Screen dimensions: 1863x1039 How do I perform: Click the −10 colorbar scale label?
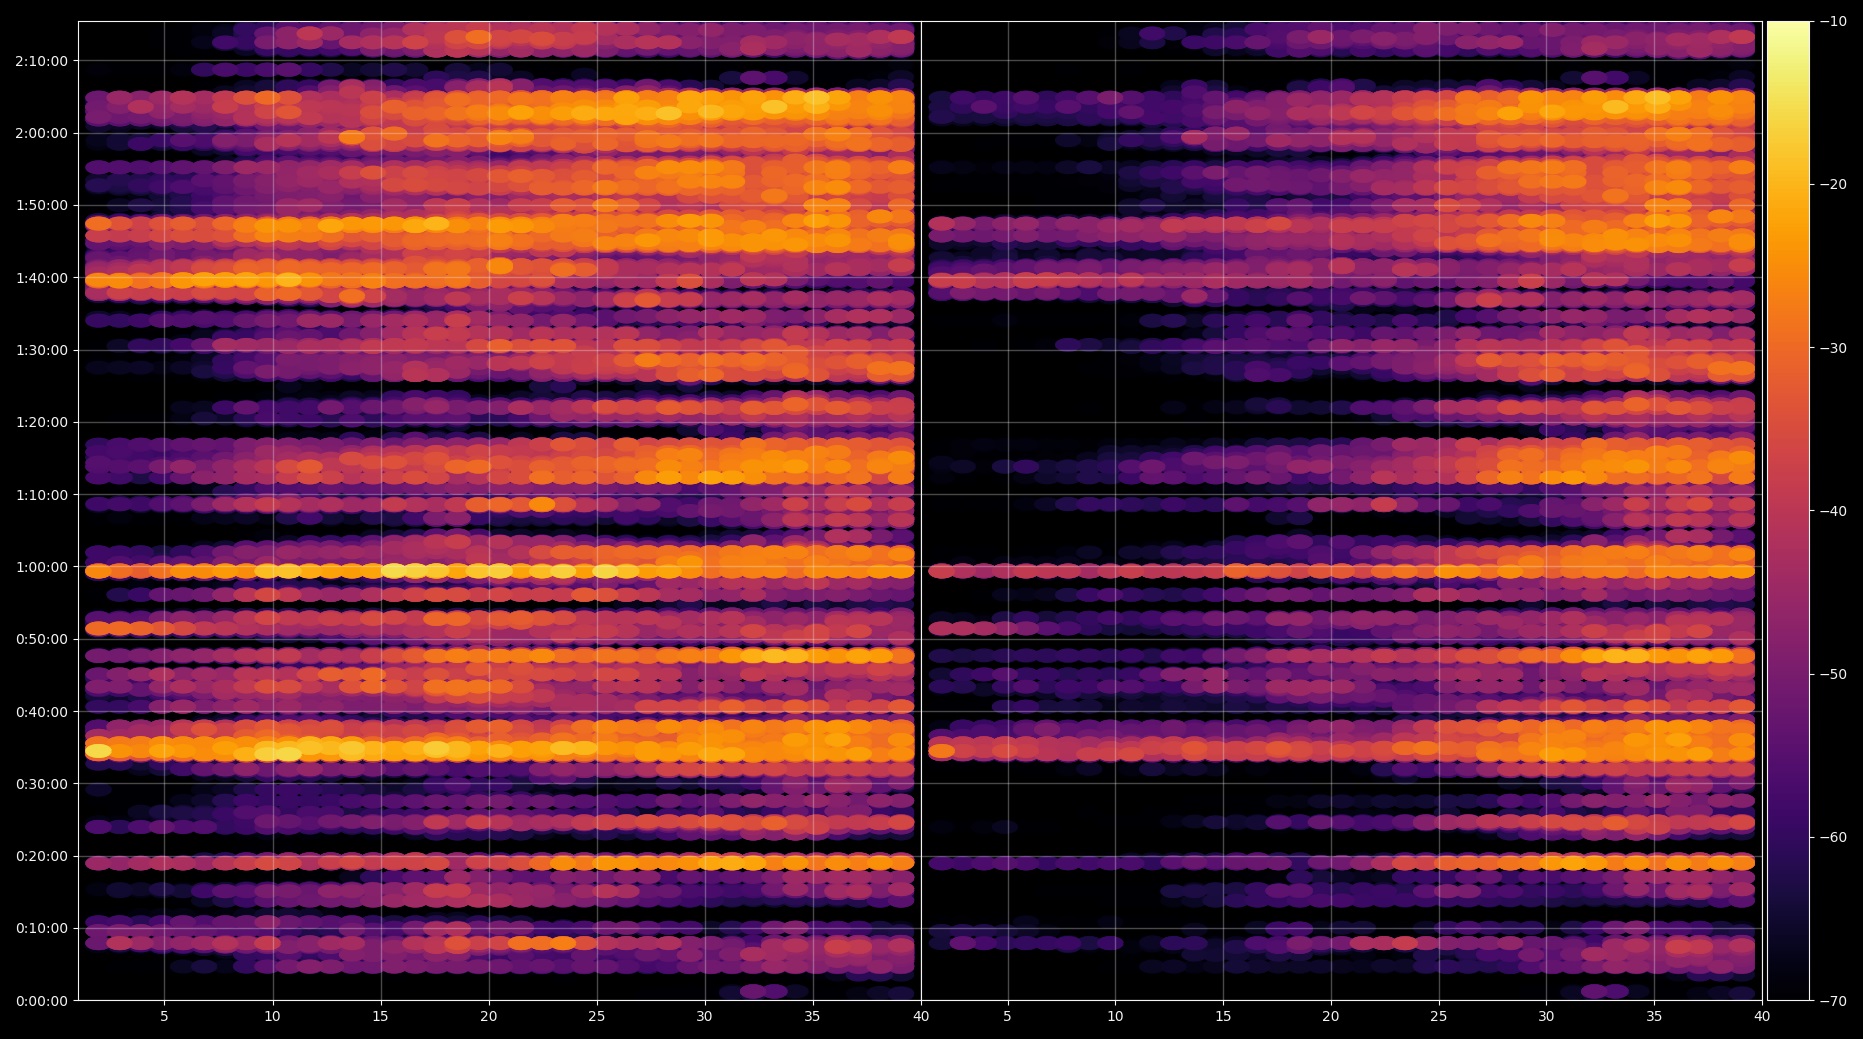click(1833, 21)
